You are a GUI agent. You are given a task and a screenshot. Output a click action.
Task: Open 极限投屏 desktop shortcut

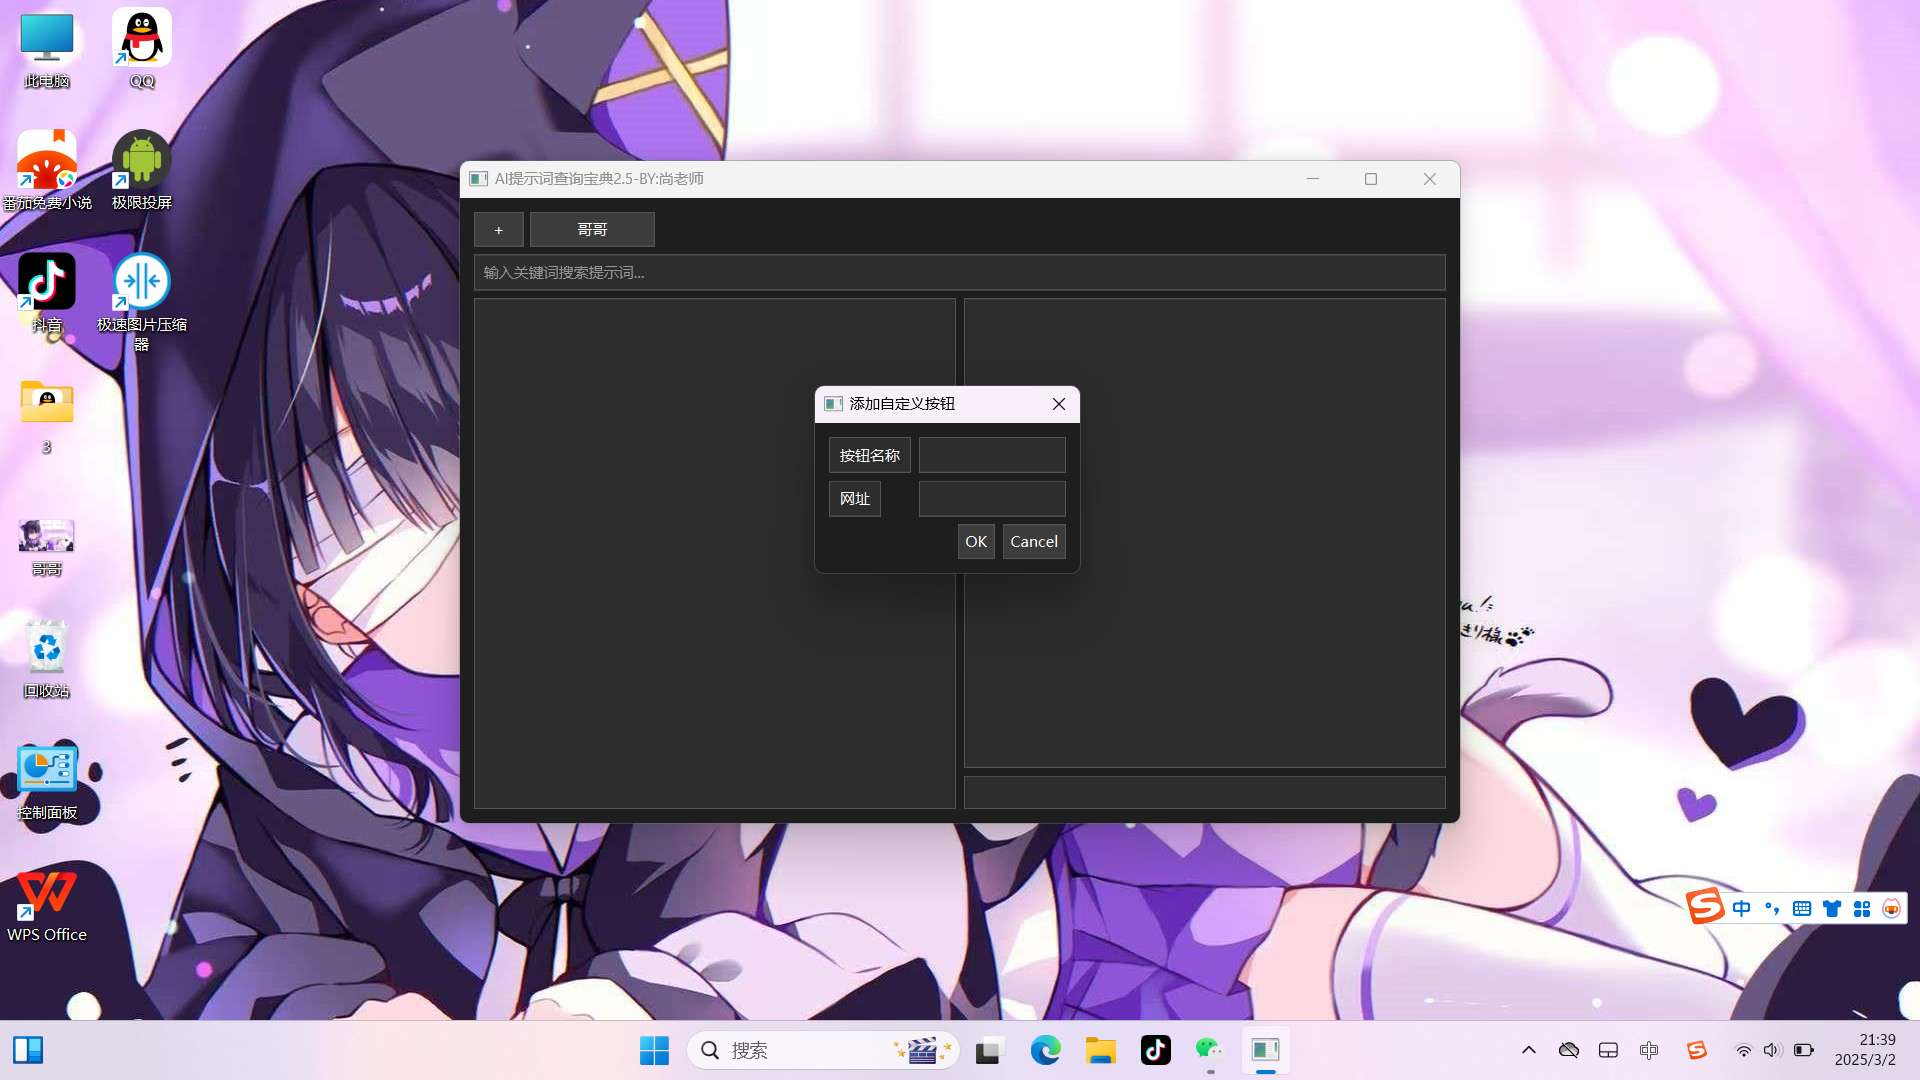coord(142,170)
